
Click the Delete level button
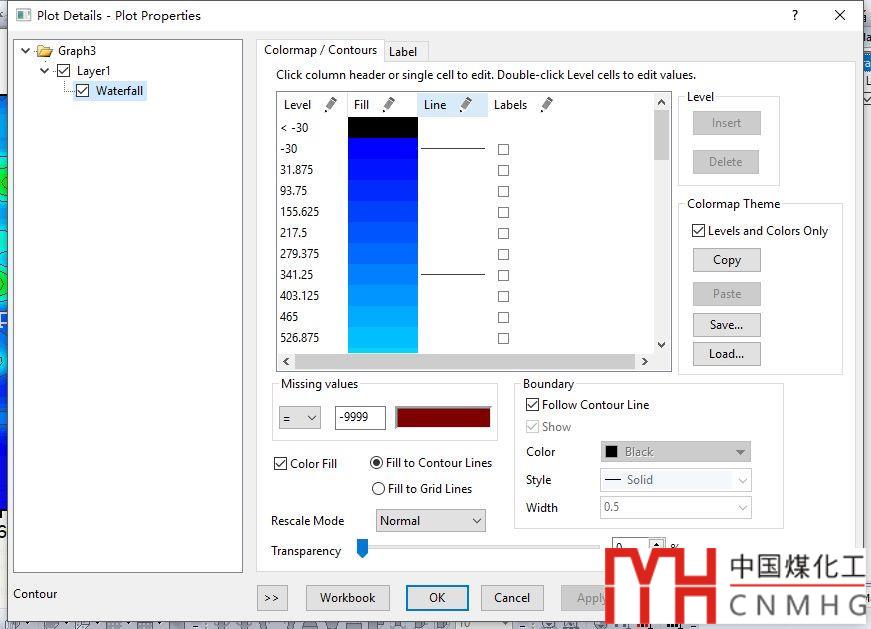(x=725, y=162)
